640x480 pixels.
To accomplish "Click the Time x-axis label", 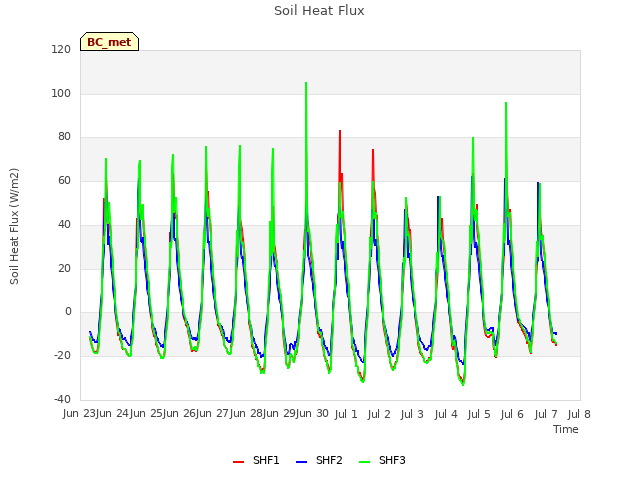I will pyautogui.click(x=566, y=429).
